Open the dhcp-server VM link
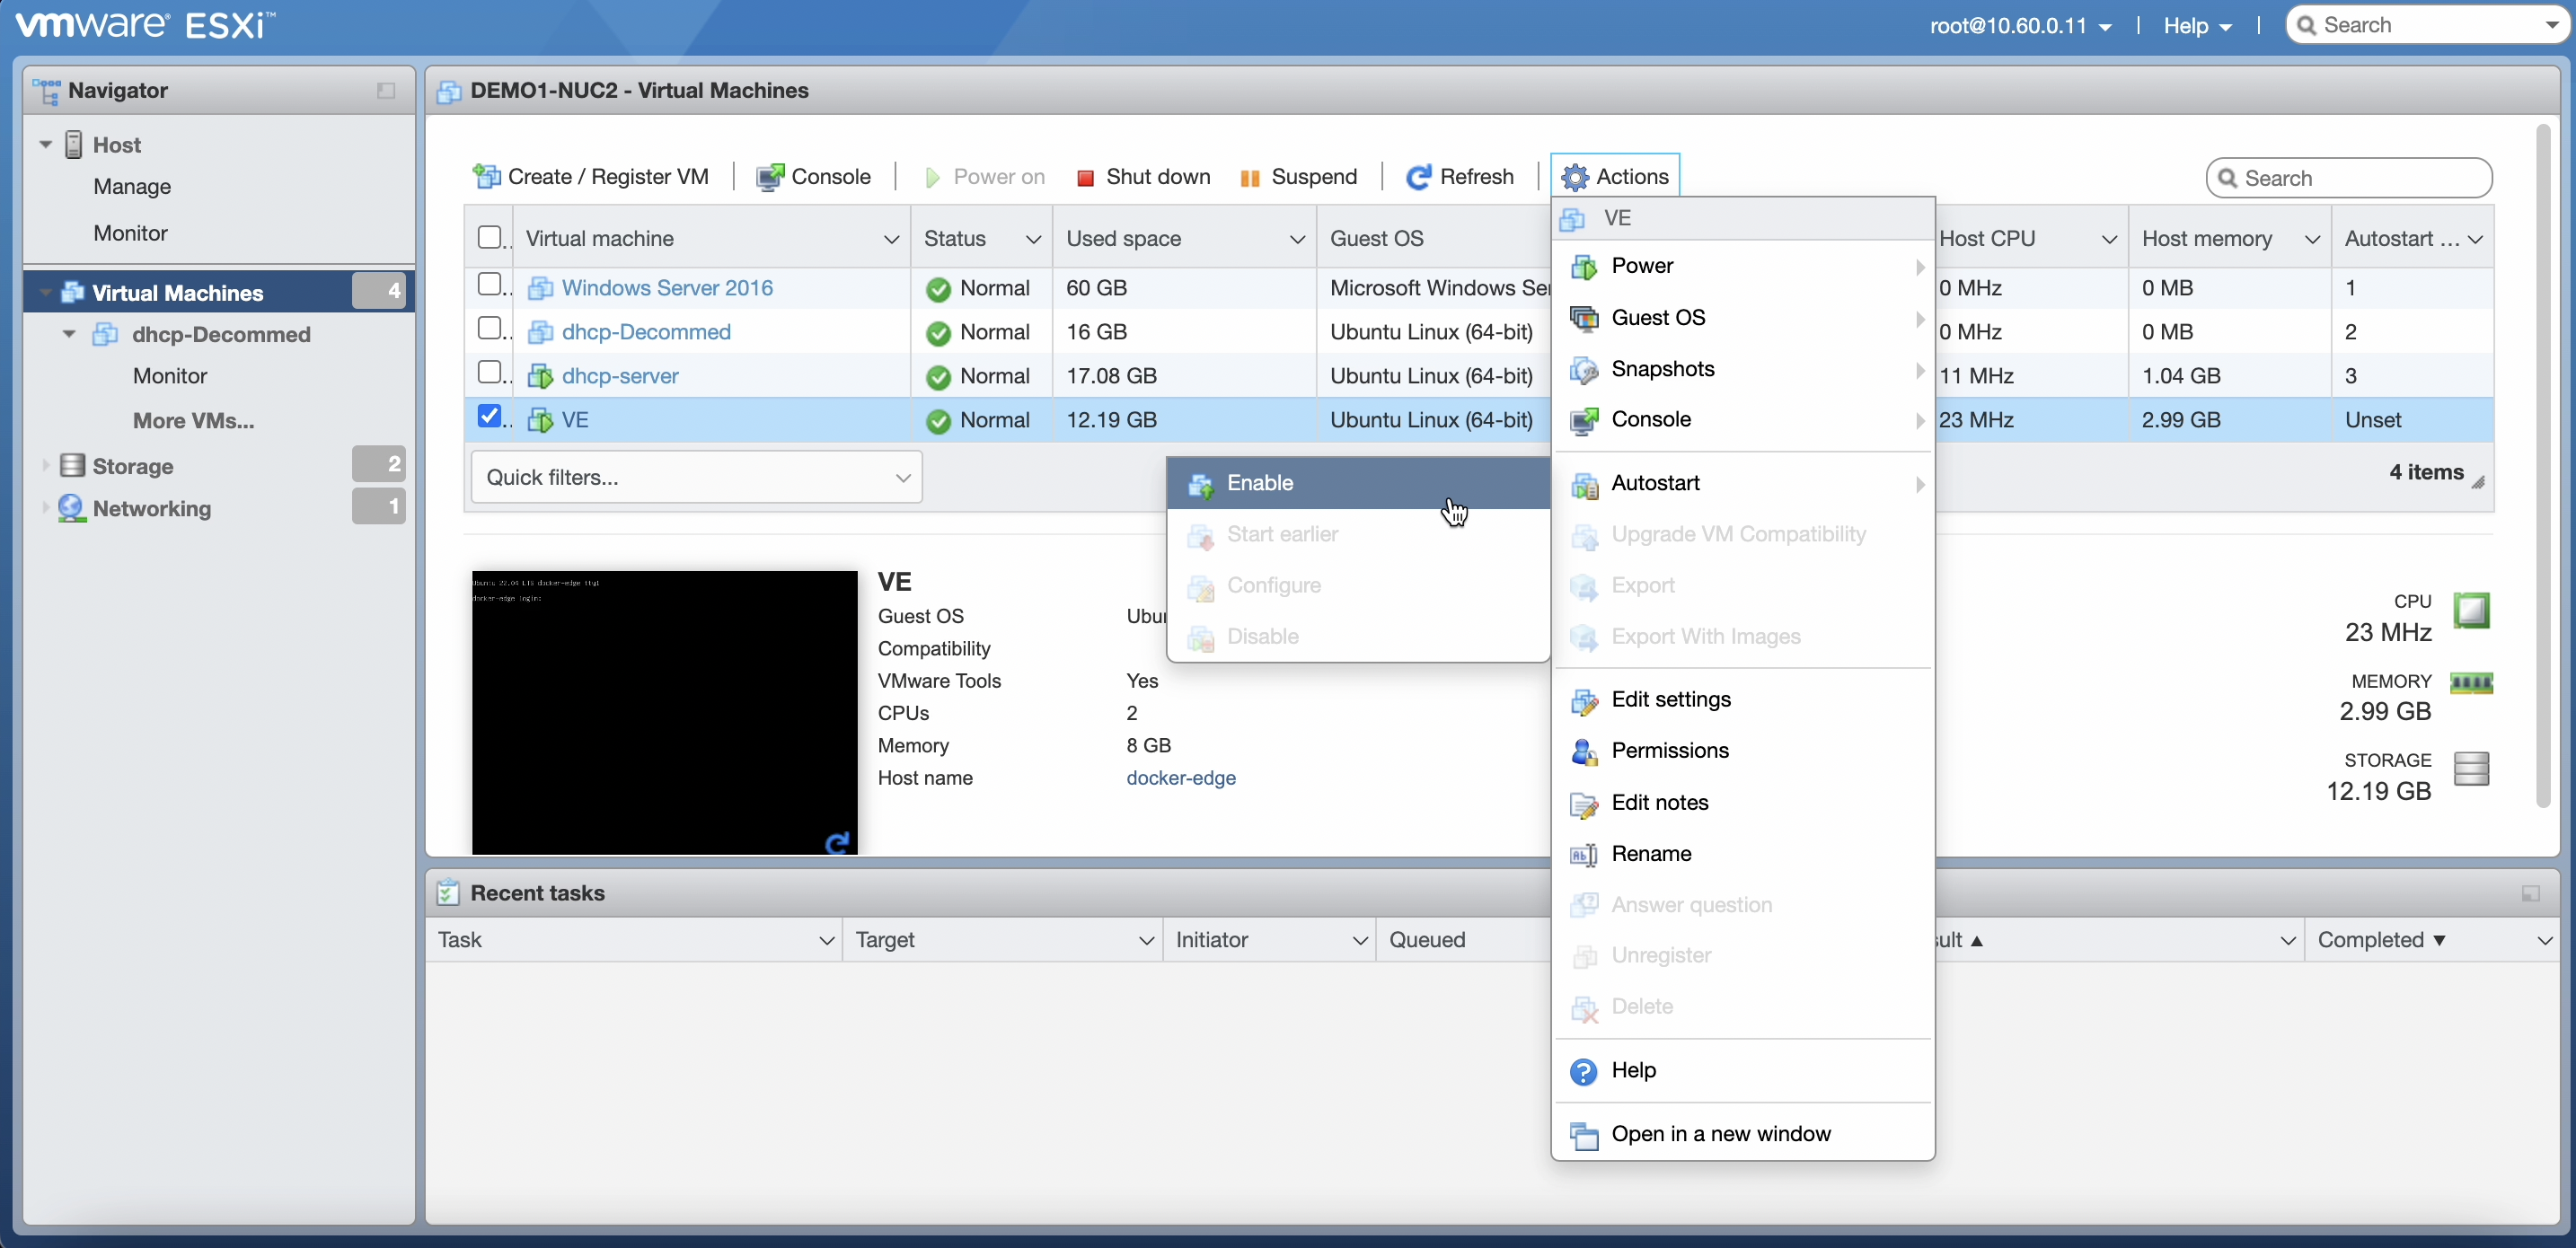This screenshot has height=1248, width=2576. (x=620, y=376)
